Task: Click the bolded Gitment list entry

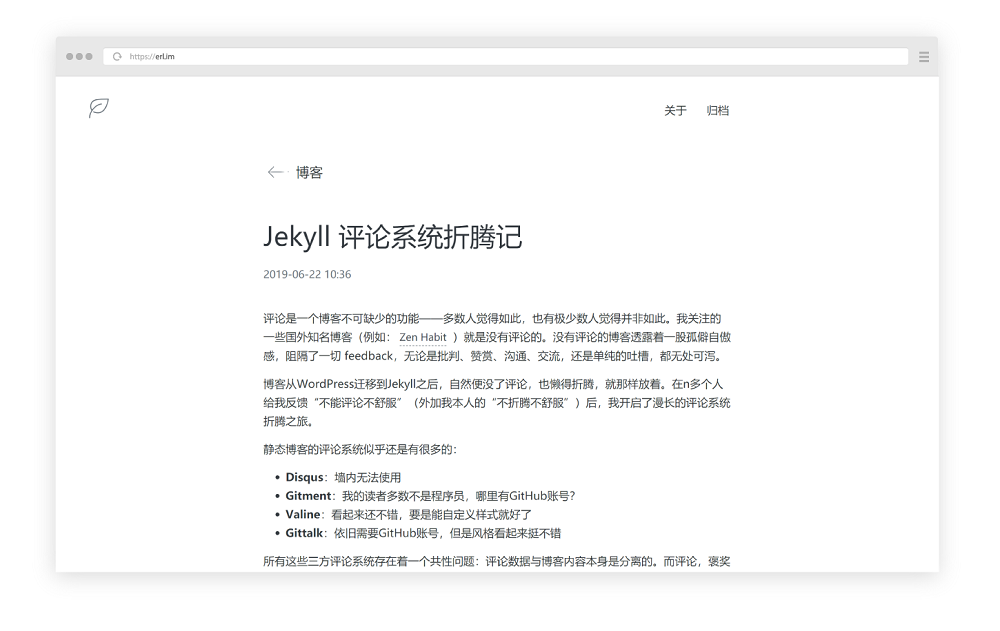Action: [307, 494]
